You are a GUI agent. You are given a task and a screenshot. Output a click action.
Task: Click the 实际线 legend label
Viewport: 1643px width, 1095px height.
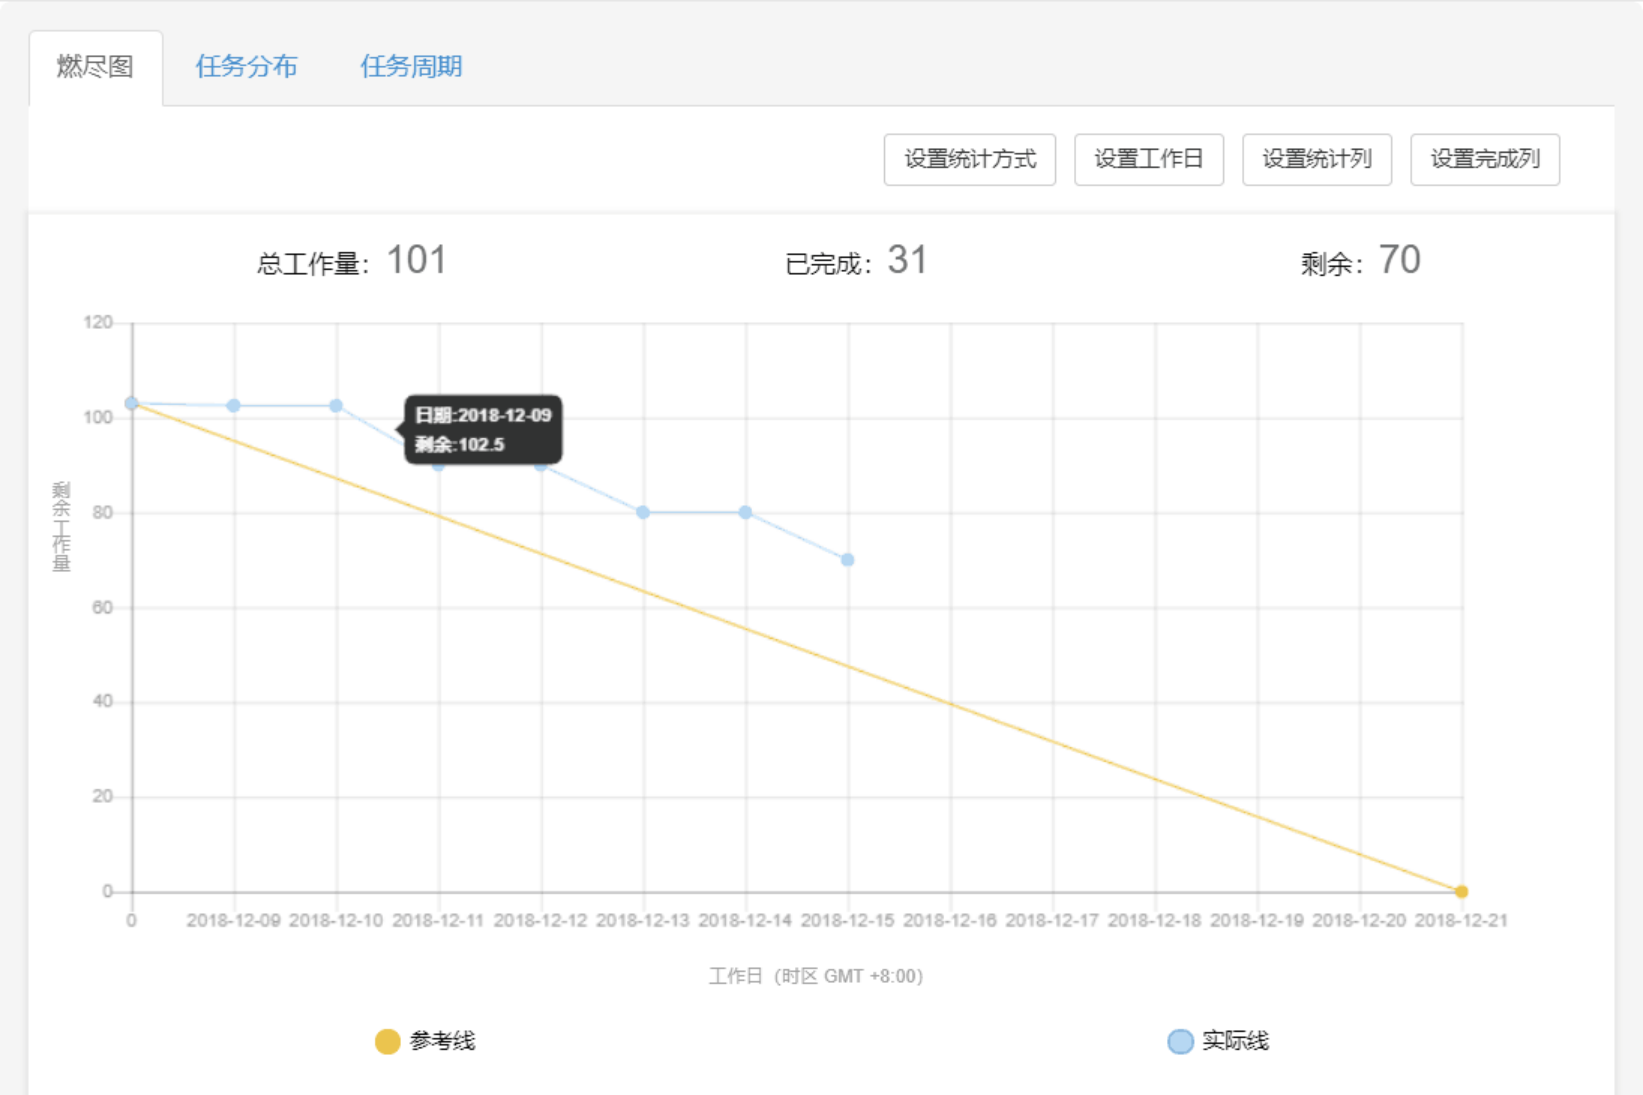click(1235, 1041)
